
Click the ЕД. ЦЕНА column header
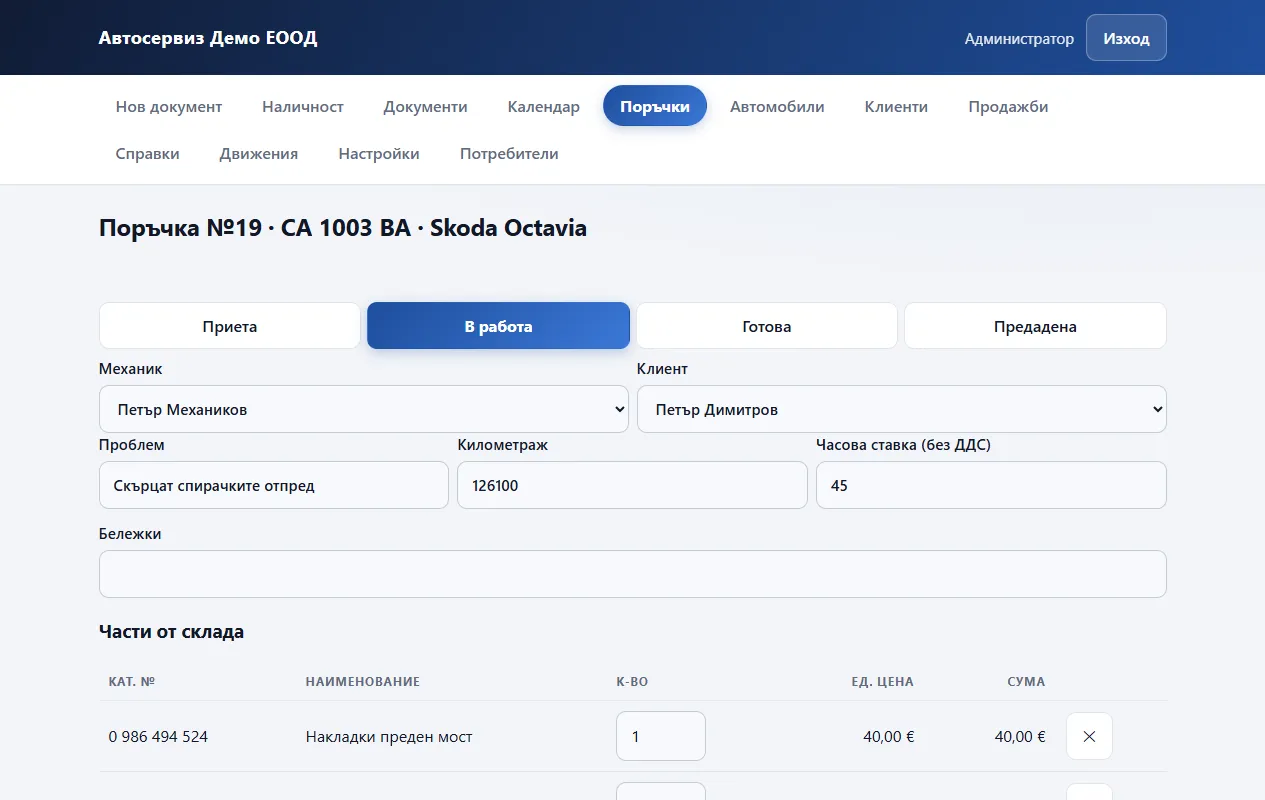(x=882, y=682)
